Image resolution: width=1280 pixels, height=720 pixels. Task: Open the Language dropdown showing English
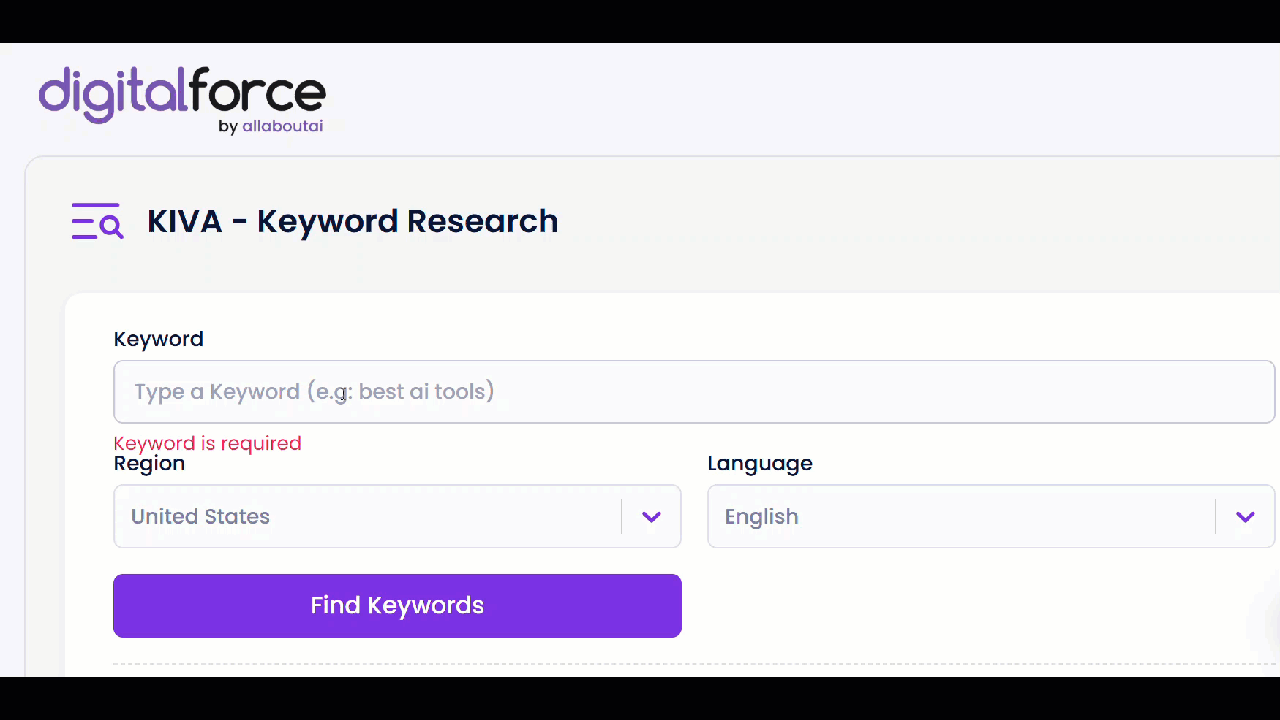(x=960, y=517)
